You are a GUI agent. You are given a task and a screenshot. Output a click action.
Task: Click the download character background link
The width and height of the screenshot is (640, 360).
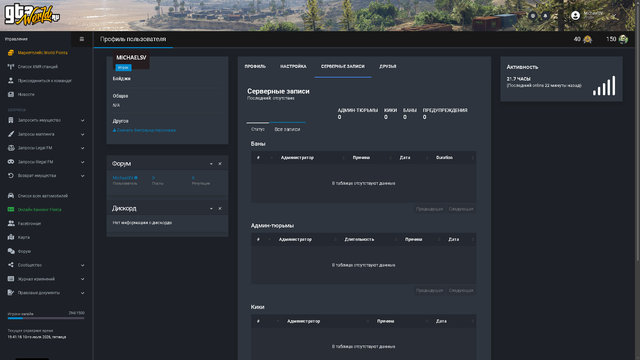pos(144,130)
